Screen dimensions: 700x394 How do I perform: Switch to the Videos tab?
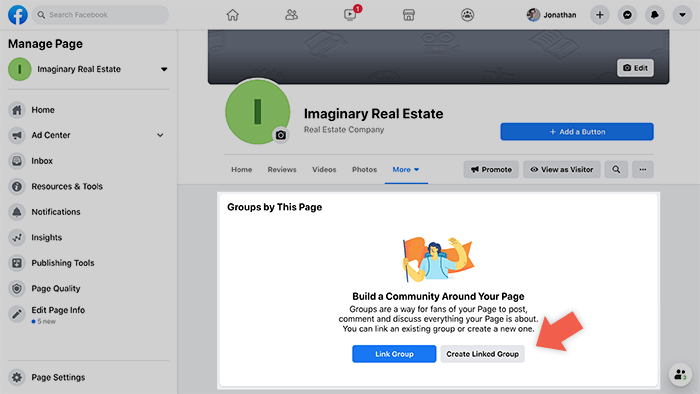(x=324, y=170)
